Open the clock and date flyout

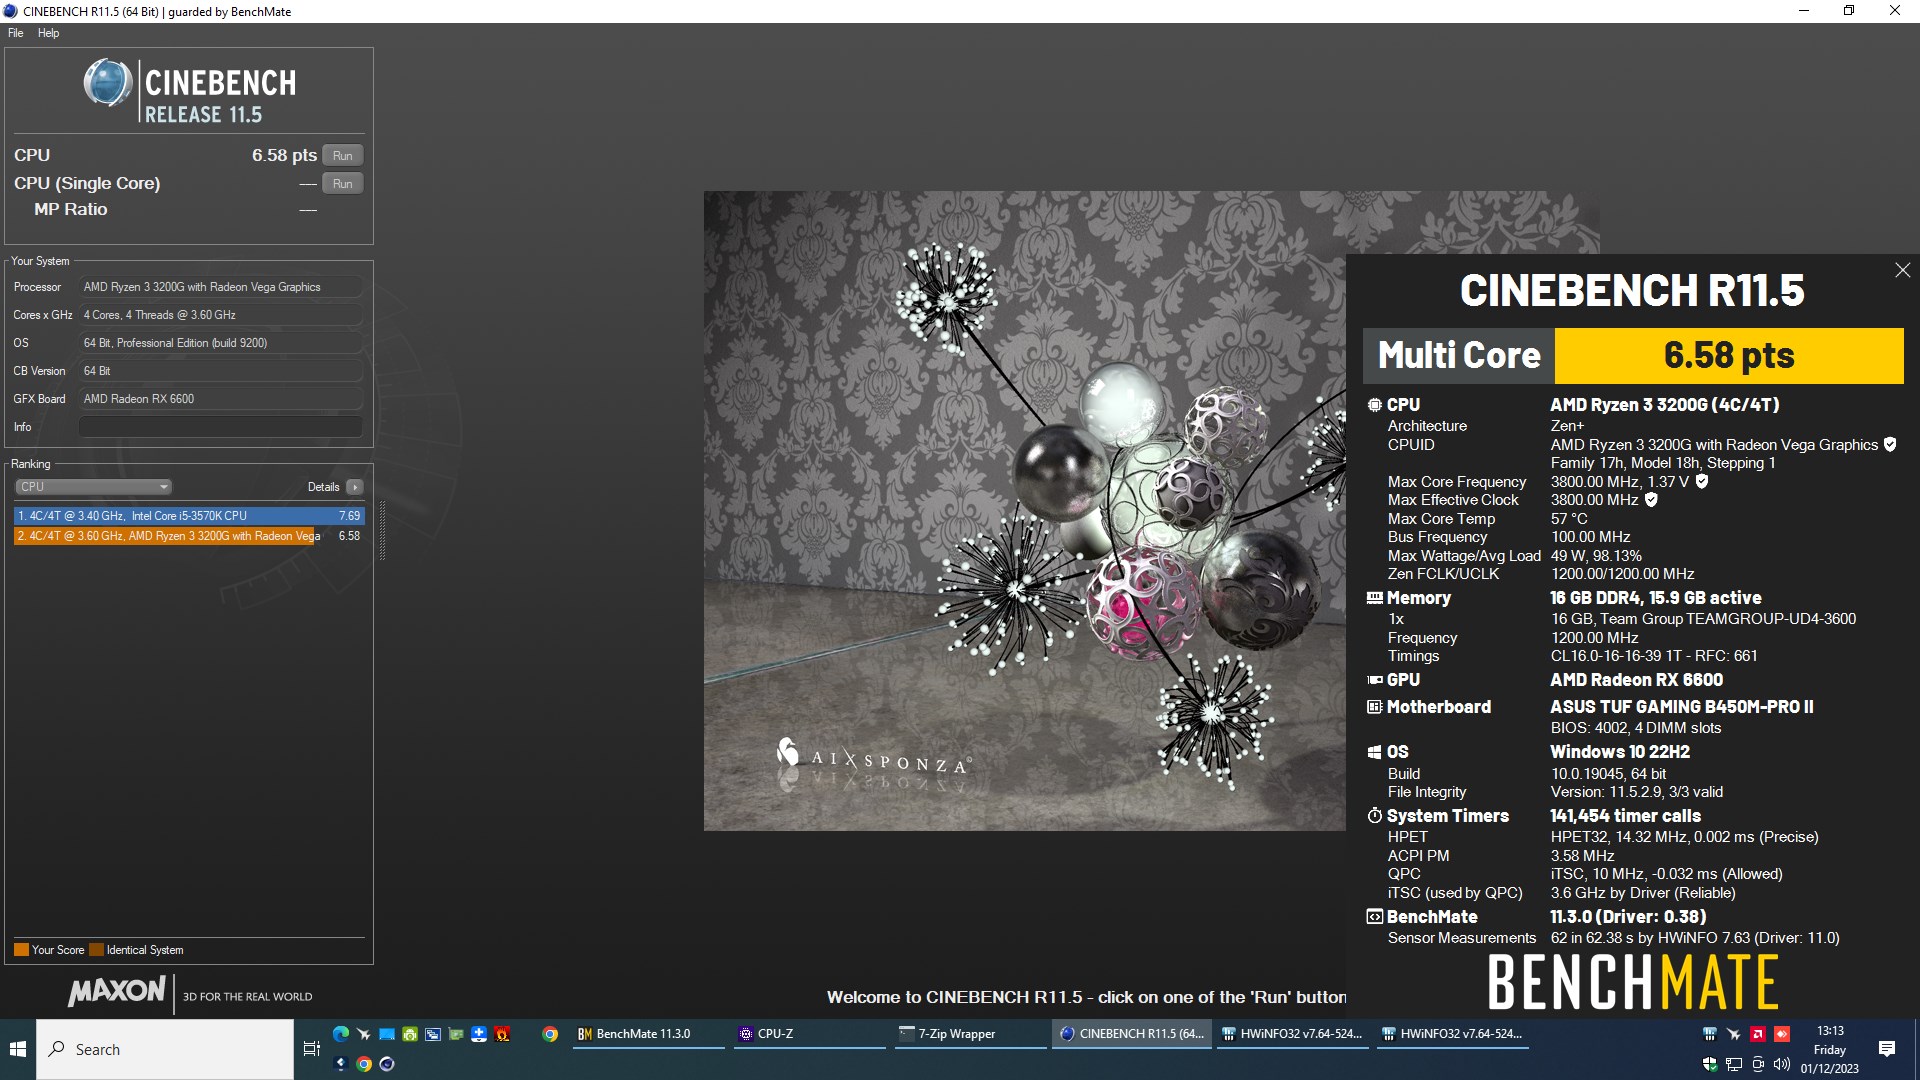click(x=1830, y=1049)
